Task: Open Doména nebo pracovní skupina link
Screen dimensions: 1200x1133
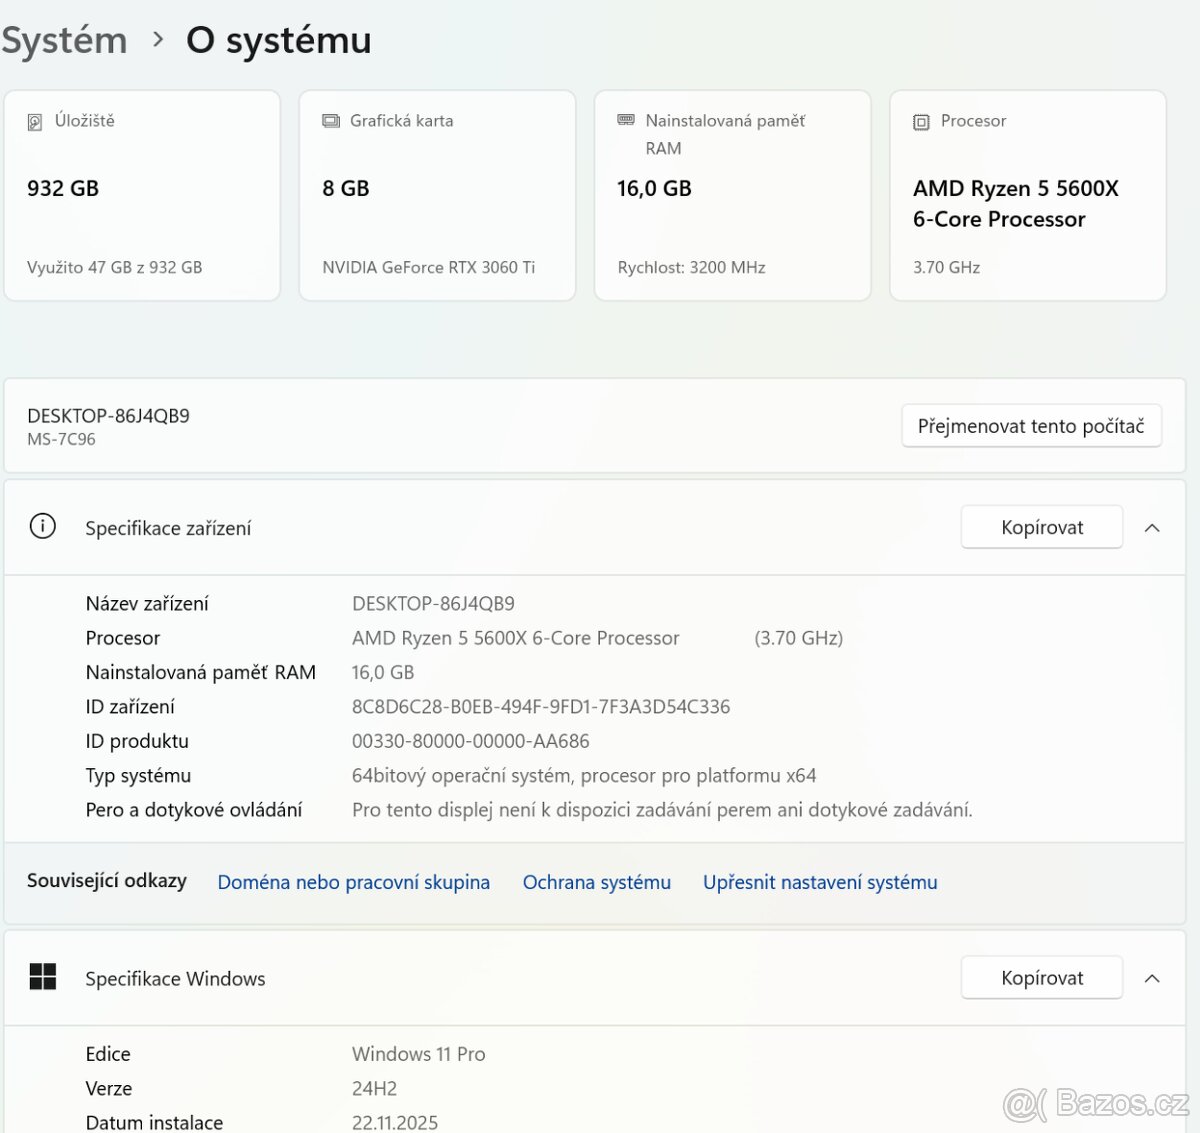Action: (353, 881)
